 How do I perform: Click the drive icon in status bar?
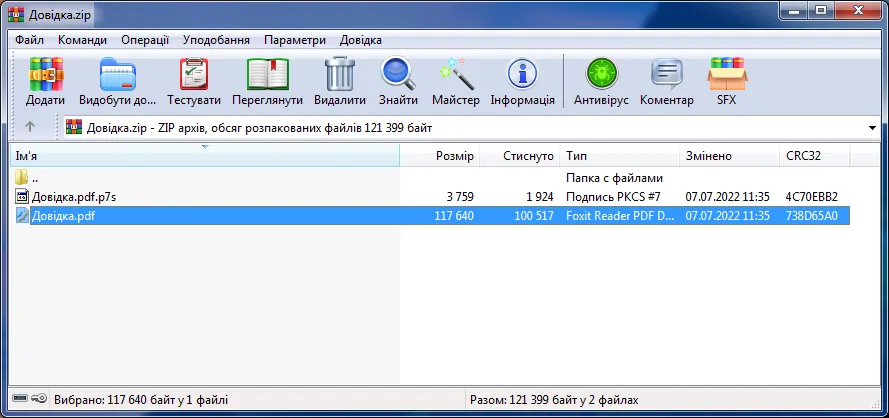pos(20,399)
